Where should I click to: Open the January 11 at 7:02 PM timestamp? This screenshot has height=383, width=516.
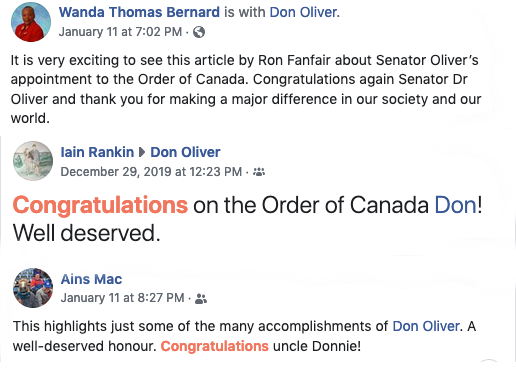tap(120, 32)
